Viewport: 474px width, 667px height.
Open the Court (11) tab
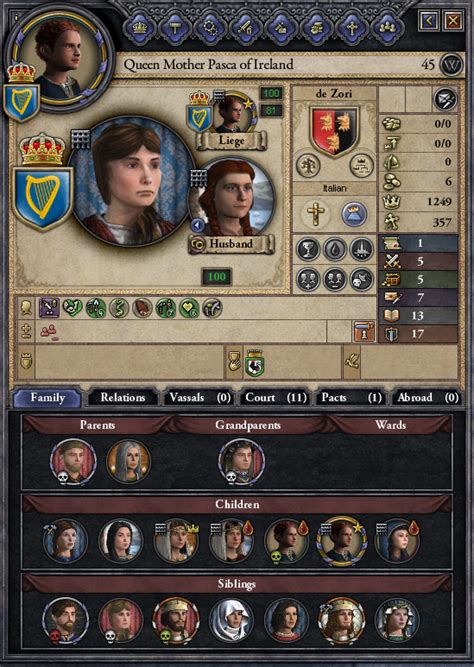(275, 398)
